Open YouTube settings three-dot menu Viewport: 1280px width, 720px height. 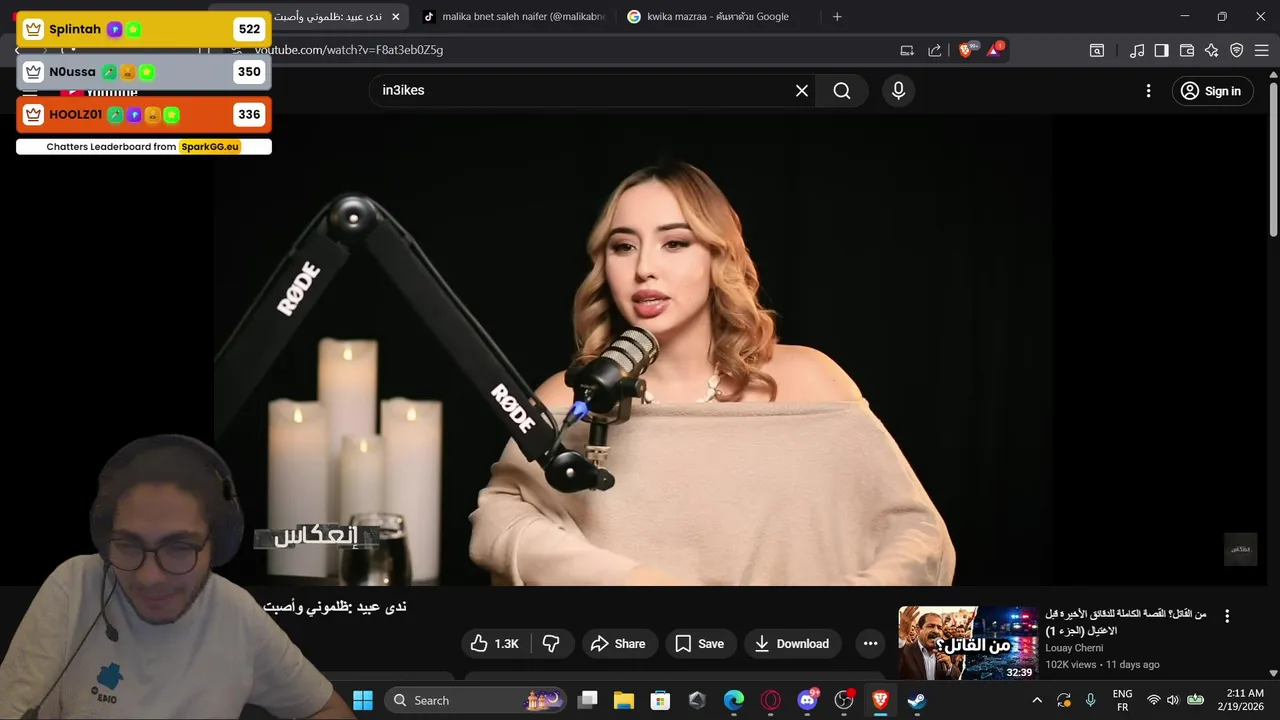coord(1148,91)
